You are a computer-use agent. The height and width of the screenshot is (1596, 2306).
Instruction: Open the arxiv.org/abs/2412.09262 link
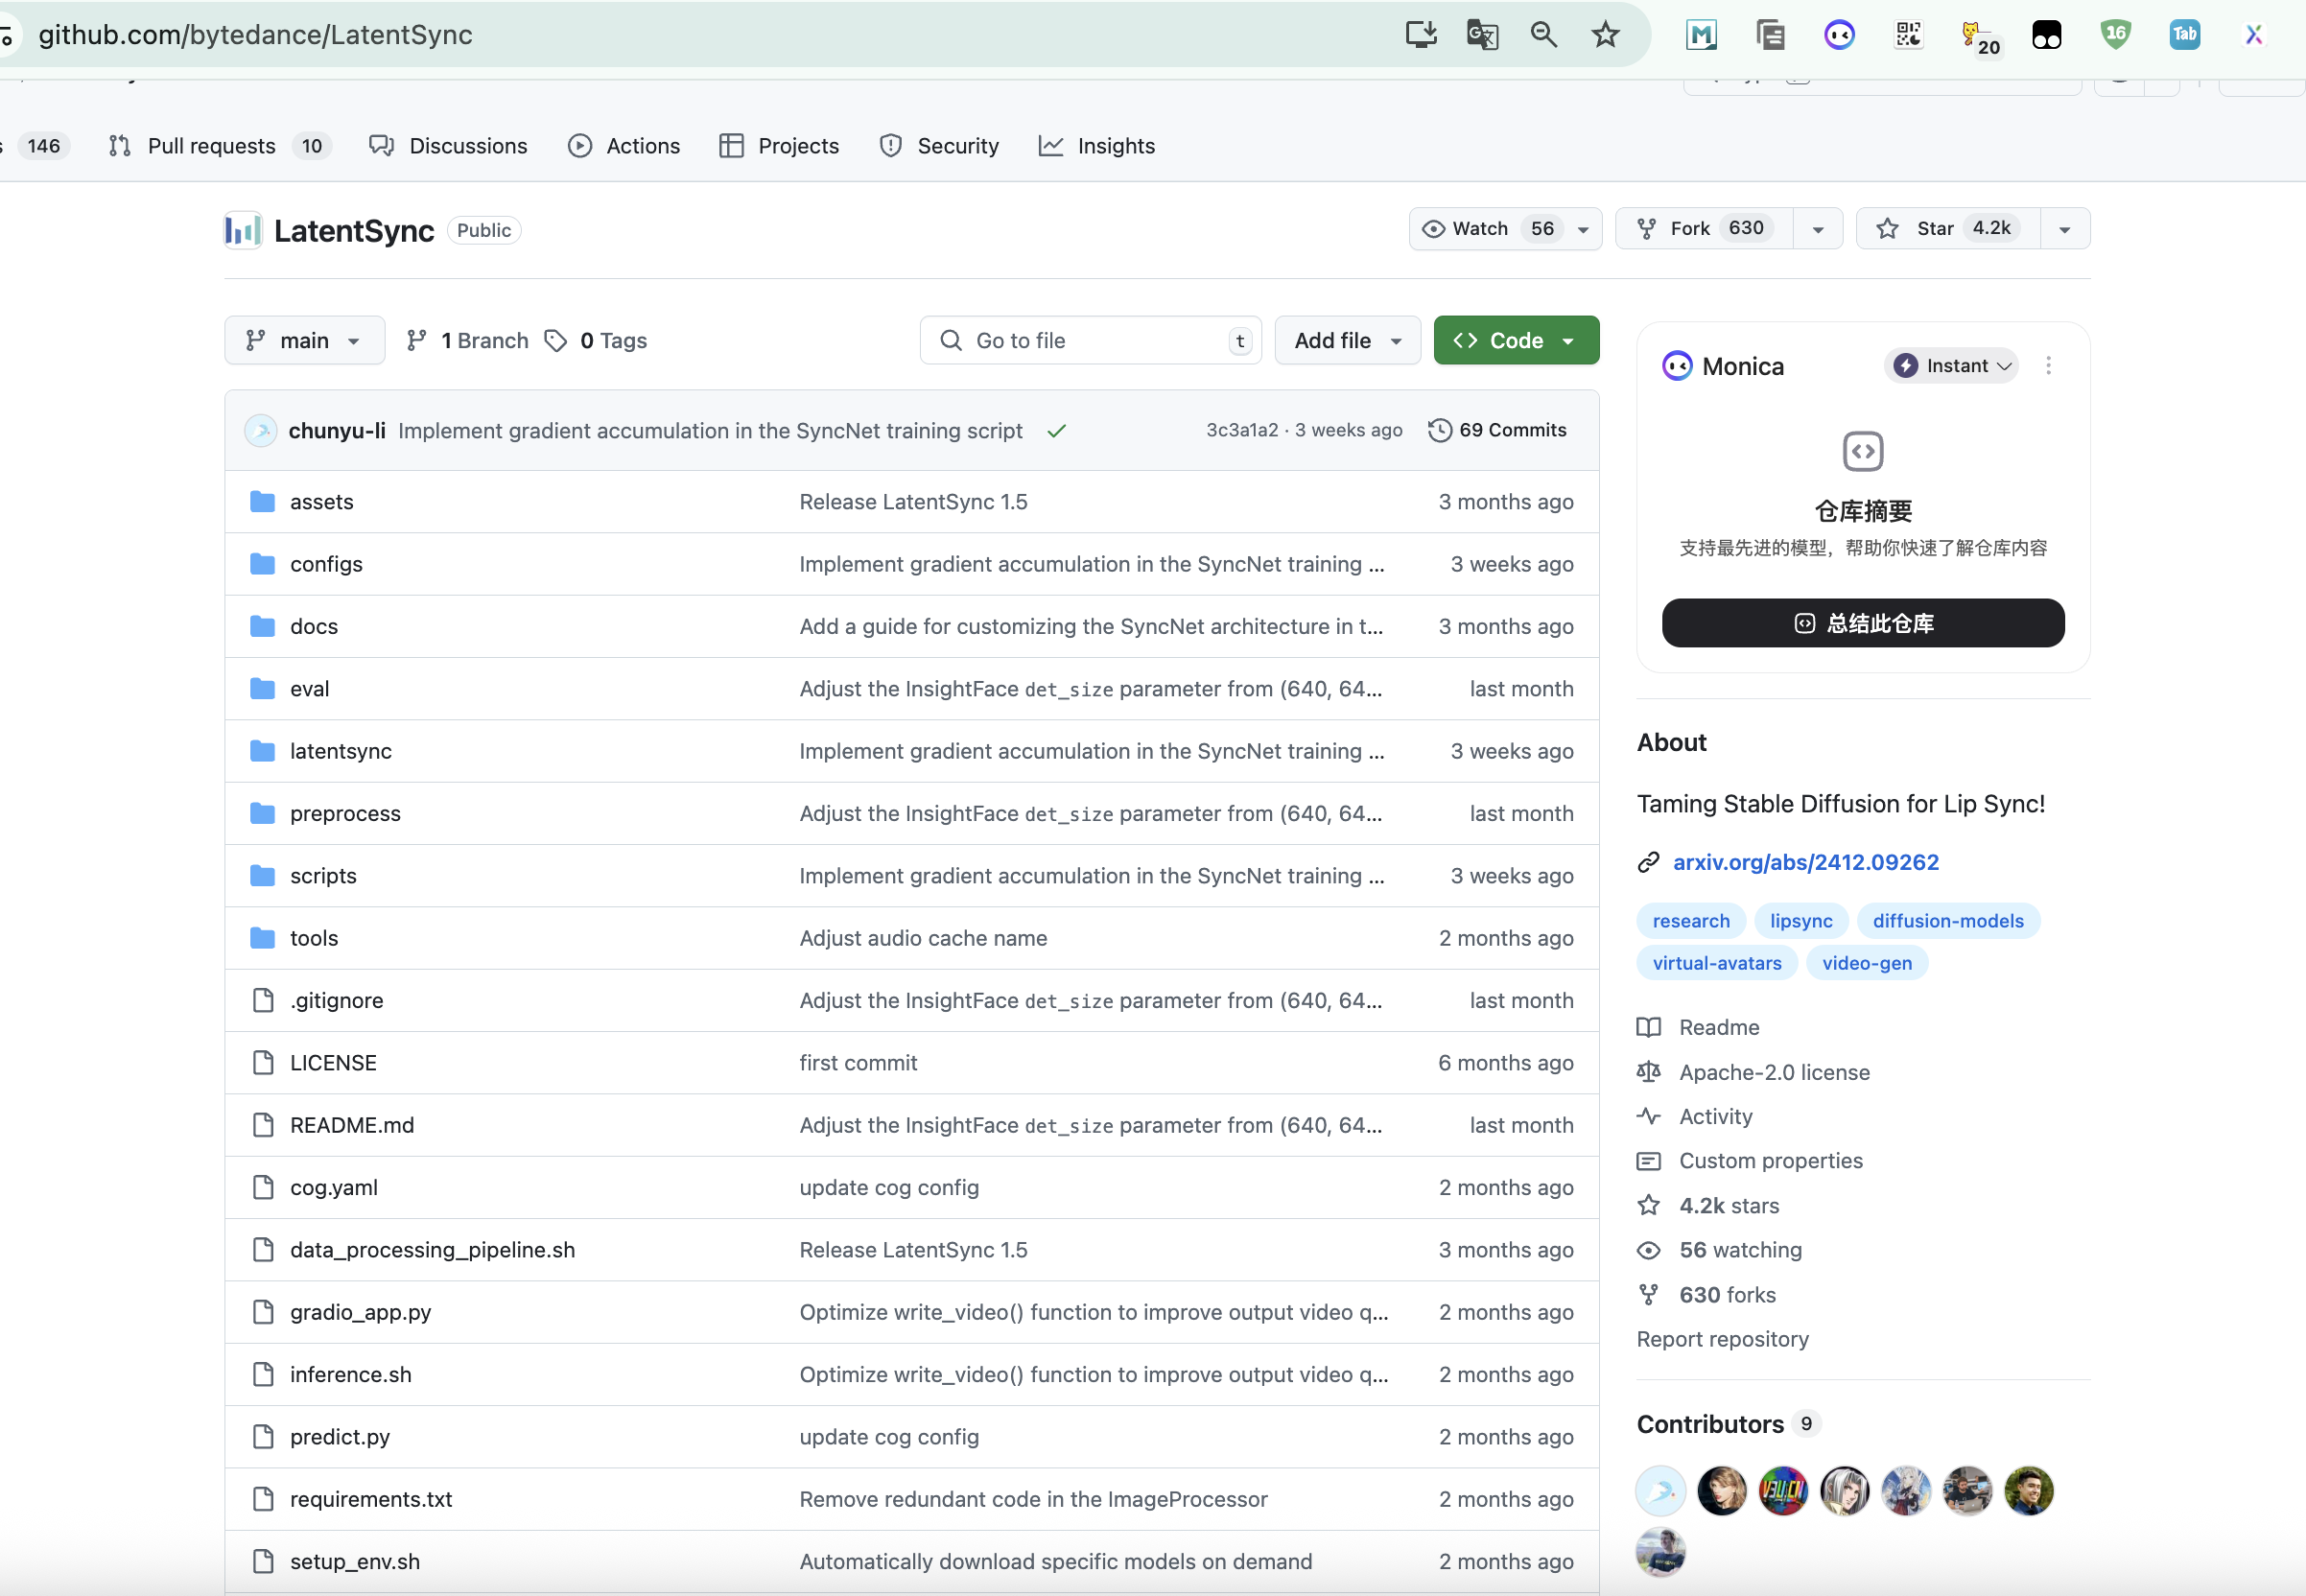tap(1805, 862)
